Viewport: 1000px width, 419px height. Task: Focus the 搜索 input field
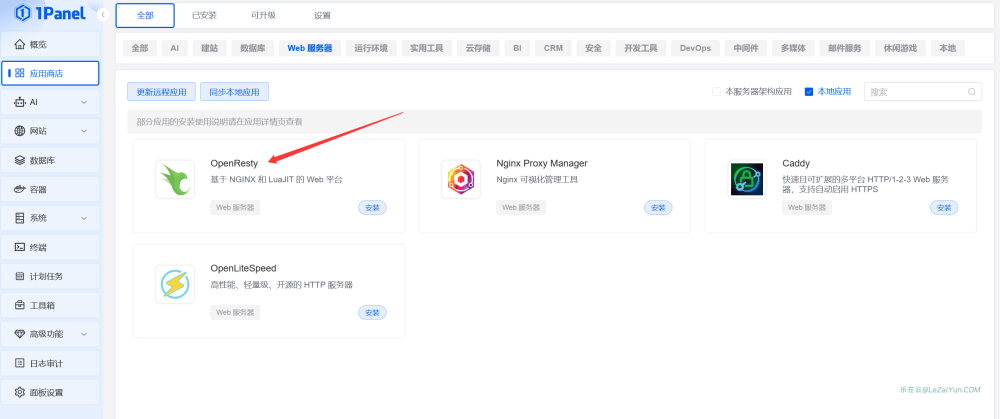coord(923,92)
